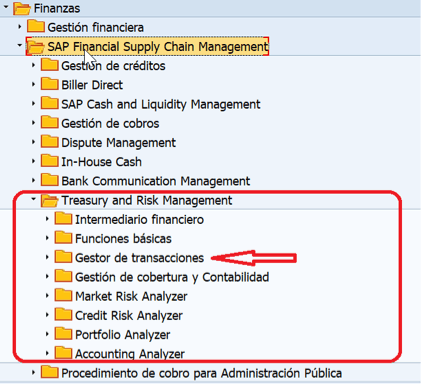Collapse Treasury and Risk Management arrow
This screenshot has height=388, width=427.
[33, 199]
